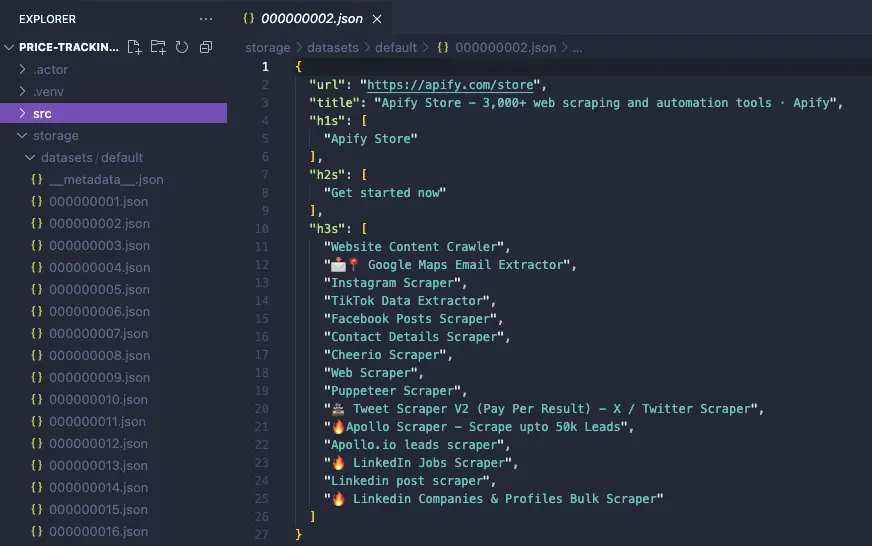The image size is (872, 546).
Task: Collapse all folders in the Explorer
Action: coord(206,47)
